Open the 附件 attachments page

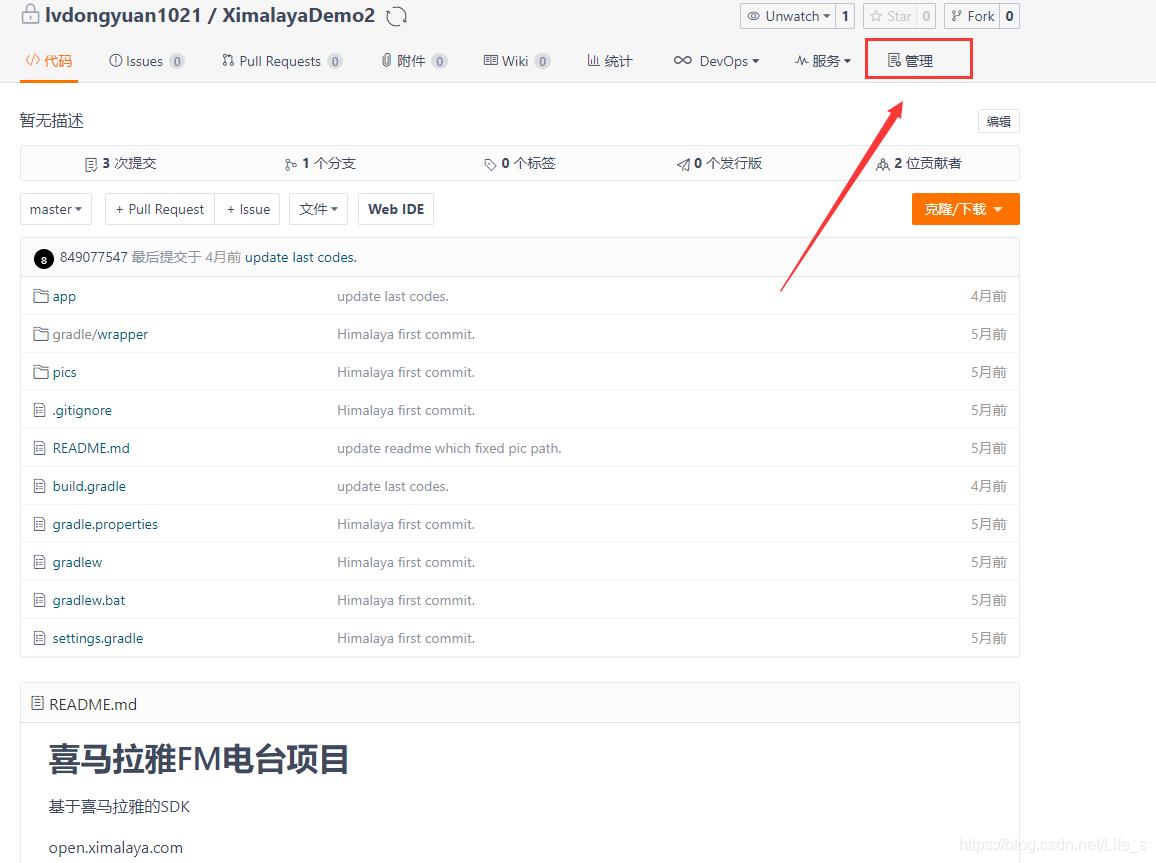tap(412, 60)
